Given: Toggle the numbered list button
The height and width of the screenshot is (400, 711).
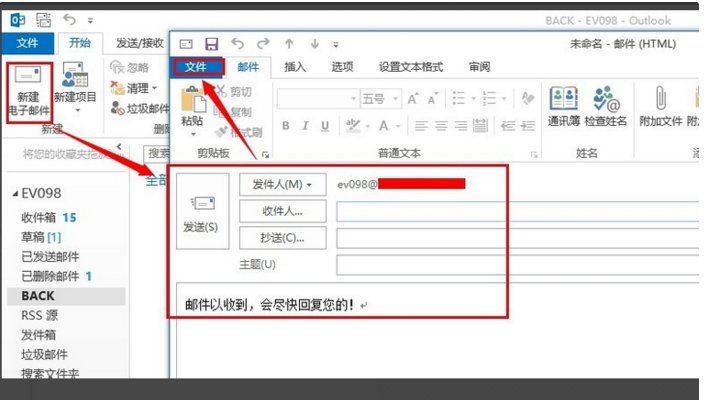Looking at the screenshot, I should [x=489, y=98].
